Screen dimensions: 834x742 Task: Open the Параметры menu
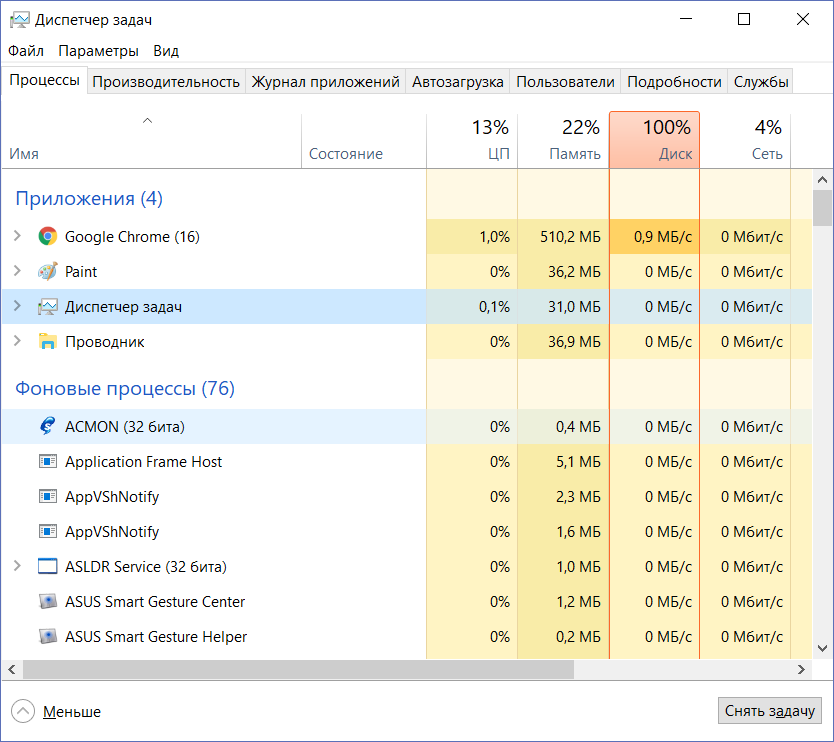click(98, 51)
